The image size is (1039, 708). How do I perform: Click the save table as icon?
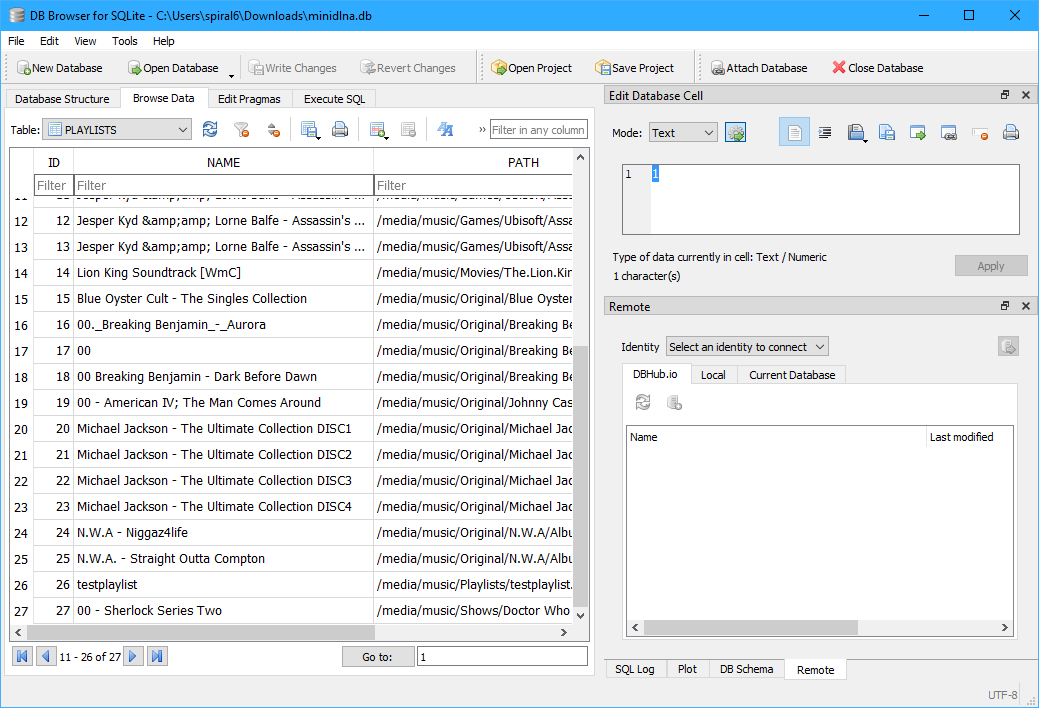[309, 129]
